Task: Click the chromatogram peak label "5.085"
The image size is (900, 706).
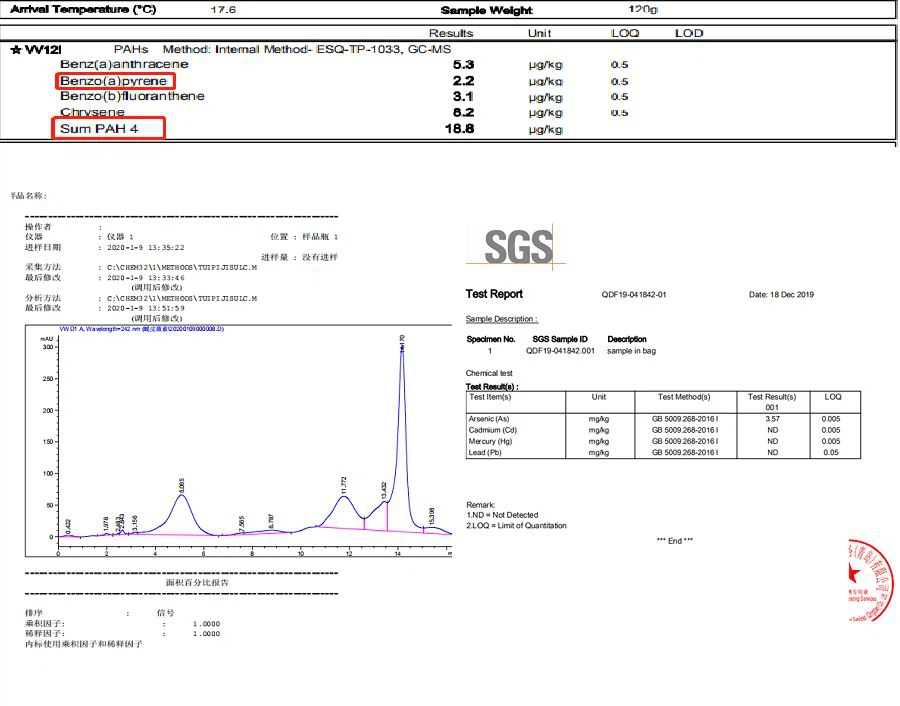Action: point(182,486)
